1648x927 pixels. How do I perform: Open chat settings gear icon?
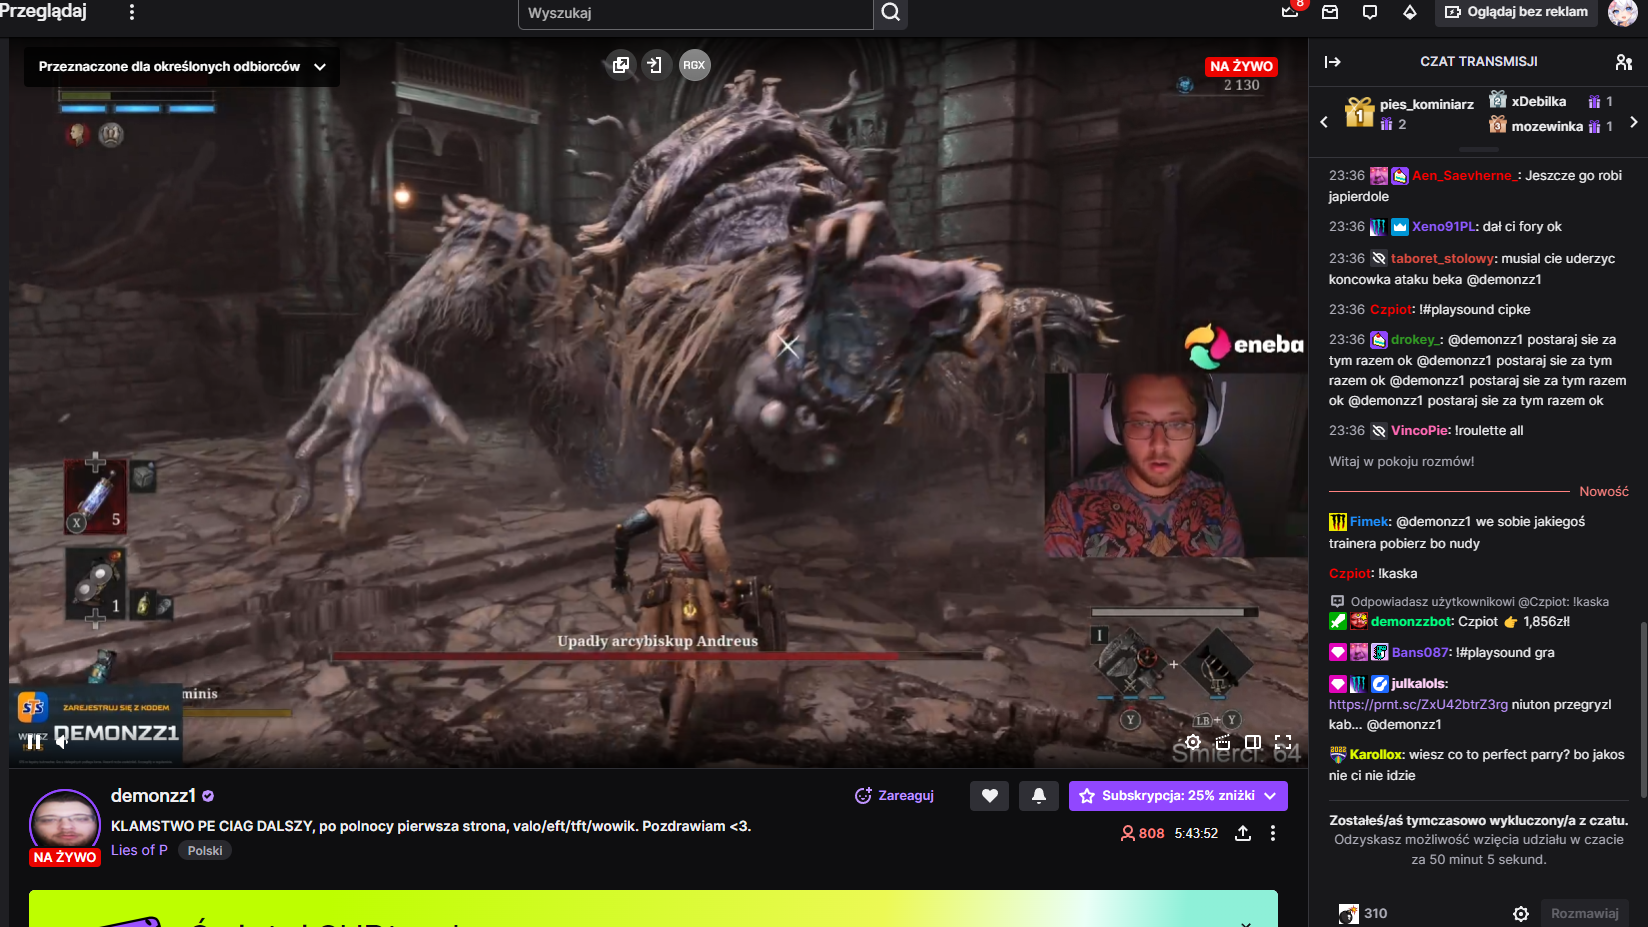(x=1521, y=914)
